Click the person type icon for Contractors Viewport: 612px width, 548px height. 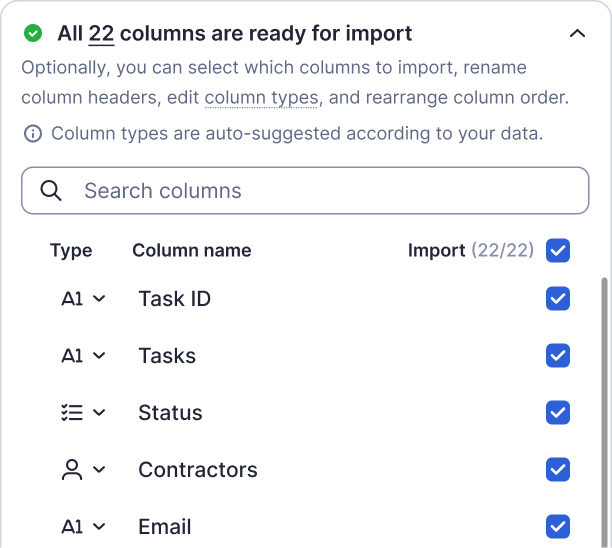click(x=72, y=470)
